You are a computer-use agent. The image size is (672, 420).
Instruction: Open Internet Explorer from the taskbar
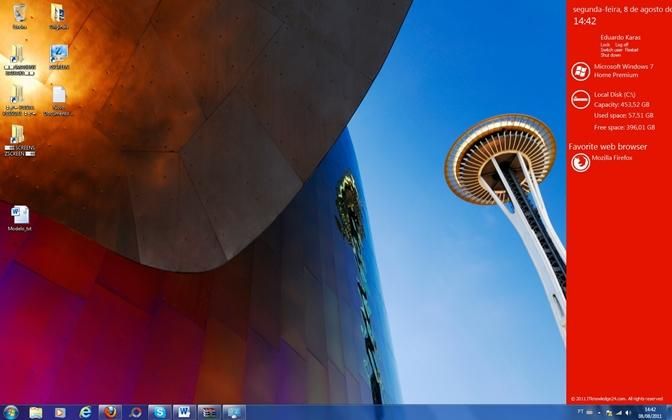click(x=85, y=412)
